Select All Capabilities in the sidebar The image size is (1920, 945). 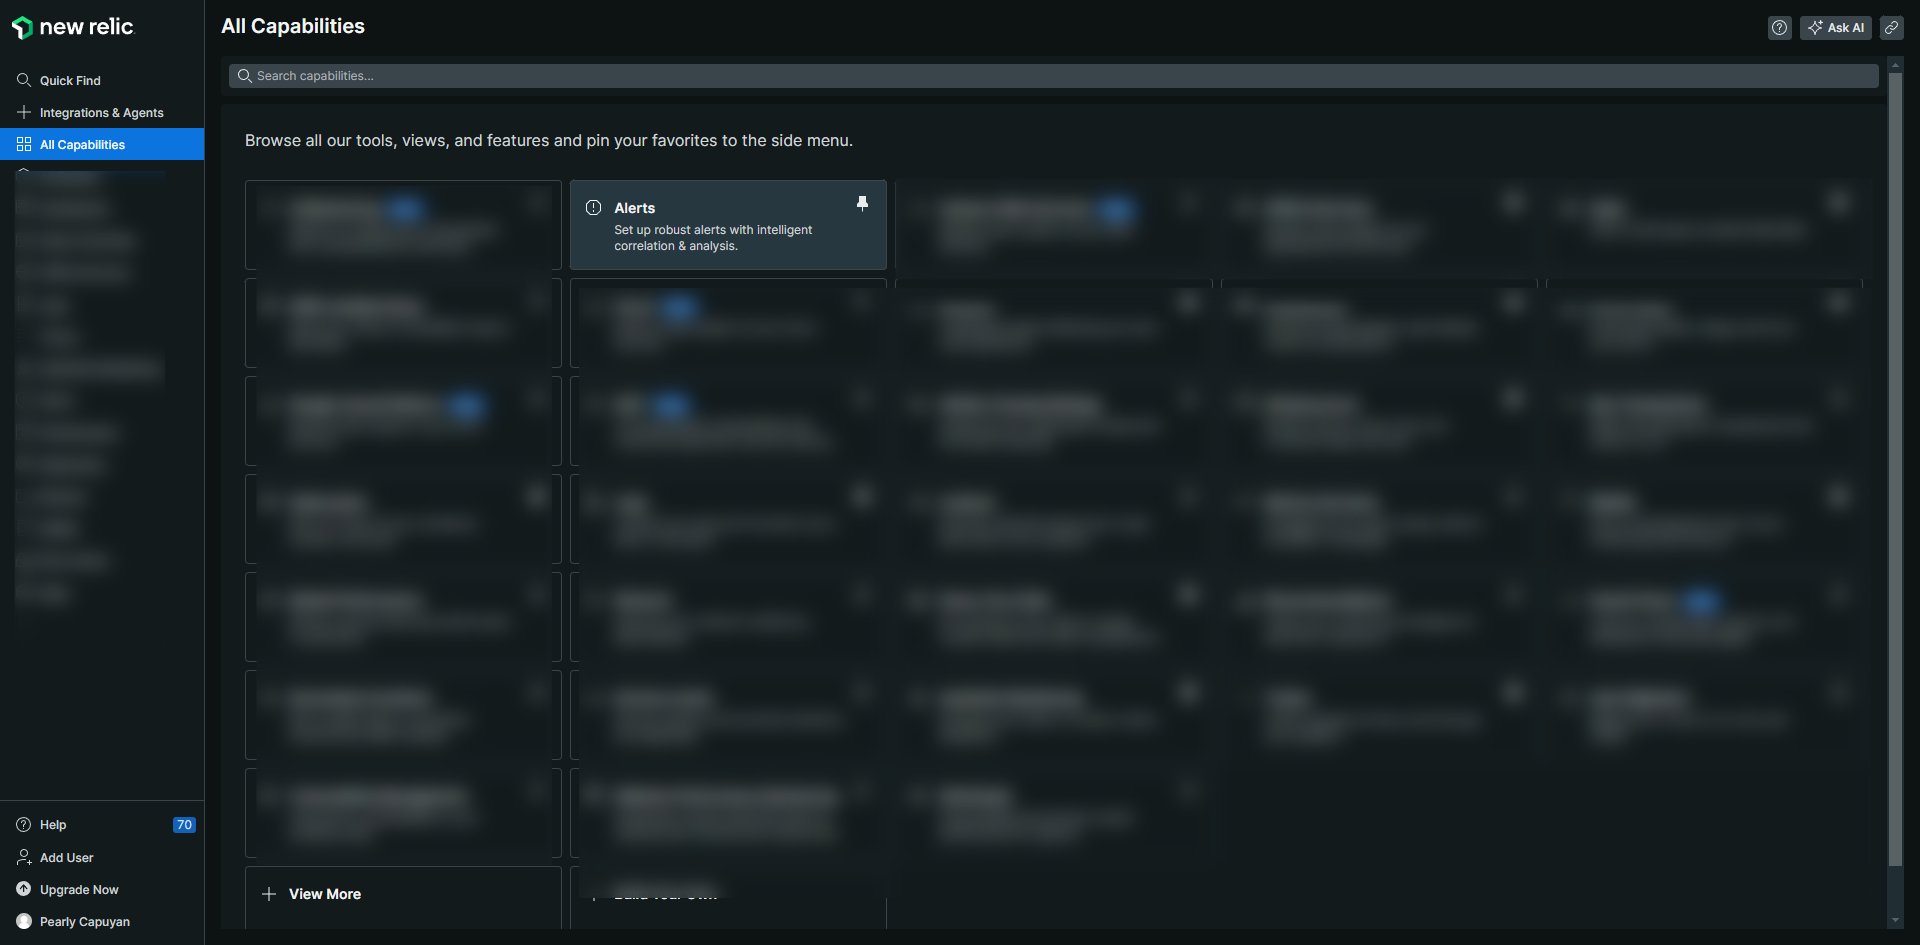[102, 144]
